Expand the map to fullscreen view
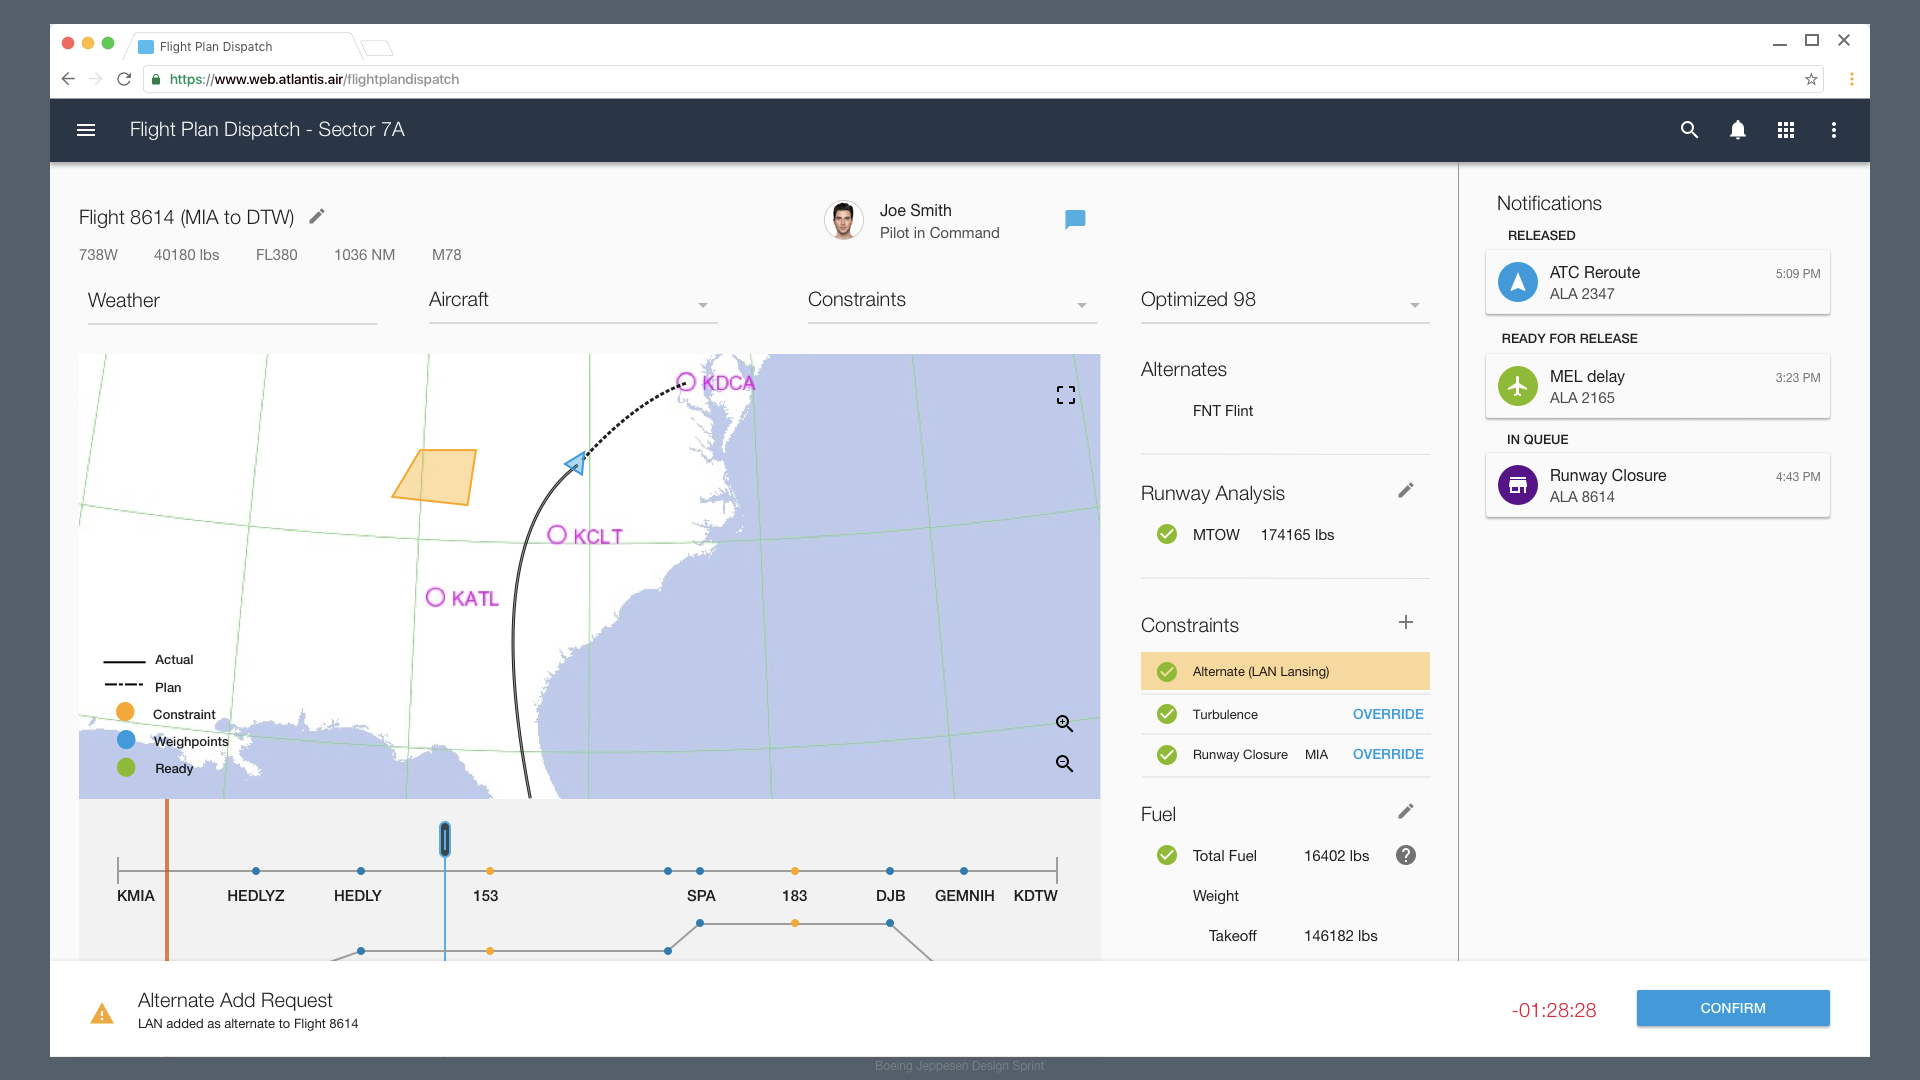Viewport: 1920px width, 1080px height. pos(1065,394)
